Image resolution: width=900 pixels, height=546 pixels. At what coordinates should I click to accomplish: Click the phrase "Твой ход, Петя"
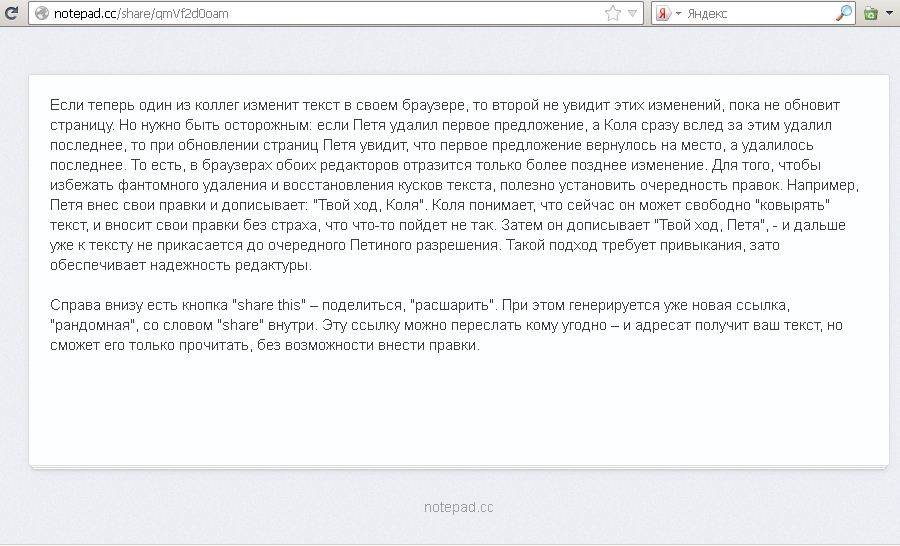(710, 225)
